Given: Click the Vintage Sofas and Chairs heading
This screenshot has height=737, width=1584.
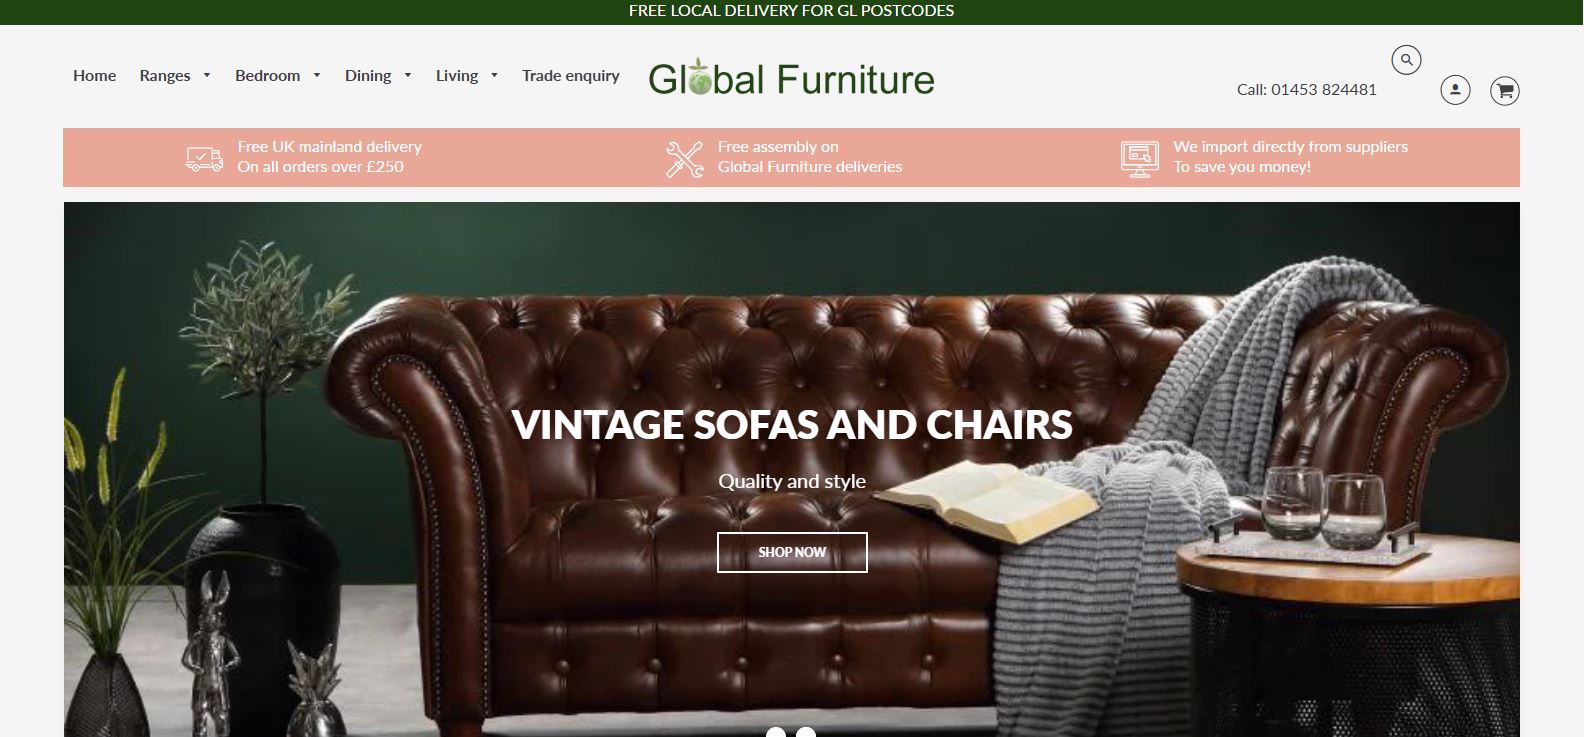Looking at the screenshot, I should point(792,425).
